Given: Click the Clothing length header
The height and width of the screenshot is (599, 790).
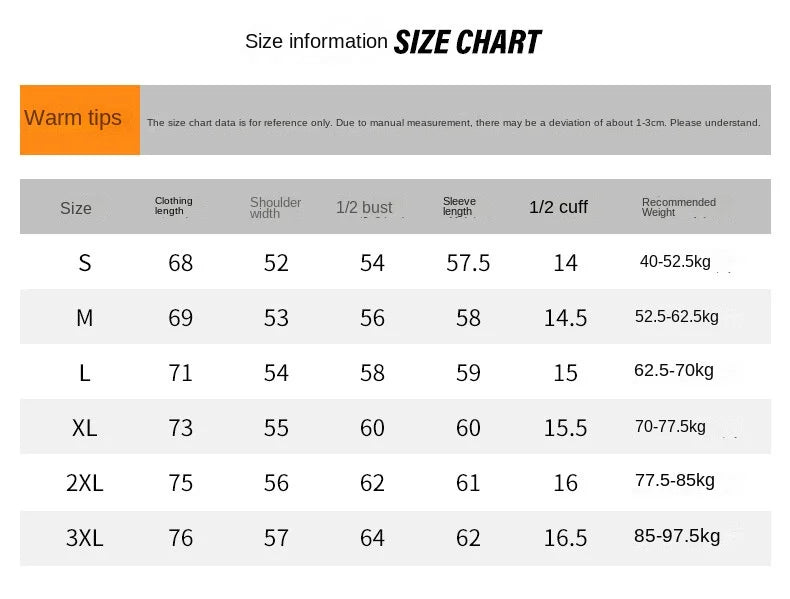Looking at the screenshot, I should 173,206.
